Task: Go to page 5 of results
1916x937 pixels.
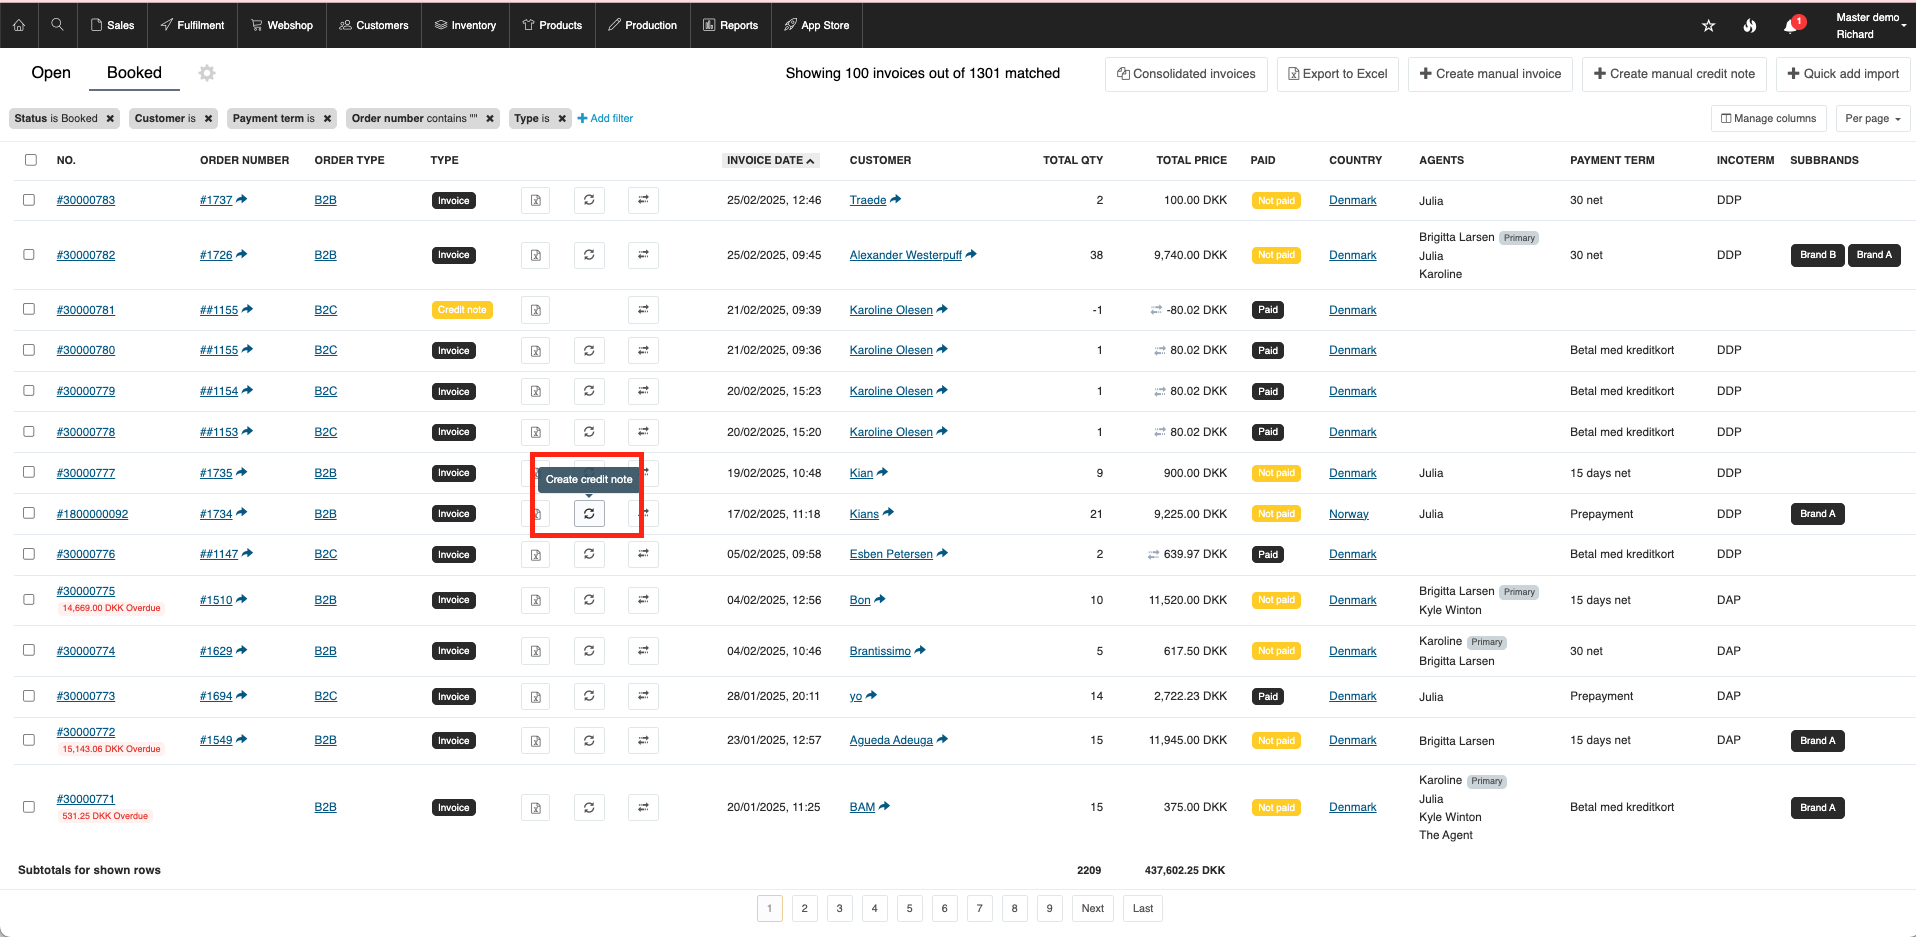Action: (909, 908)
